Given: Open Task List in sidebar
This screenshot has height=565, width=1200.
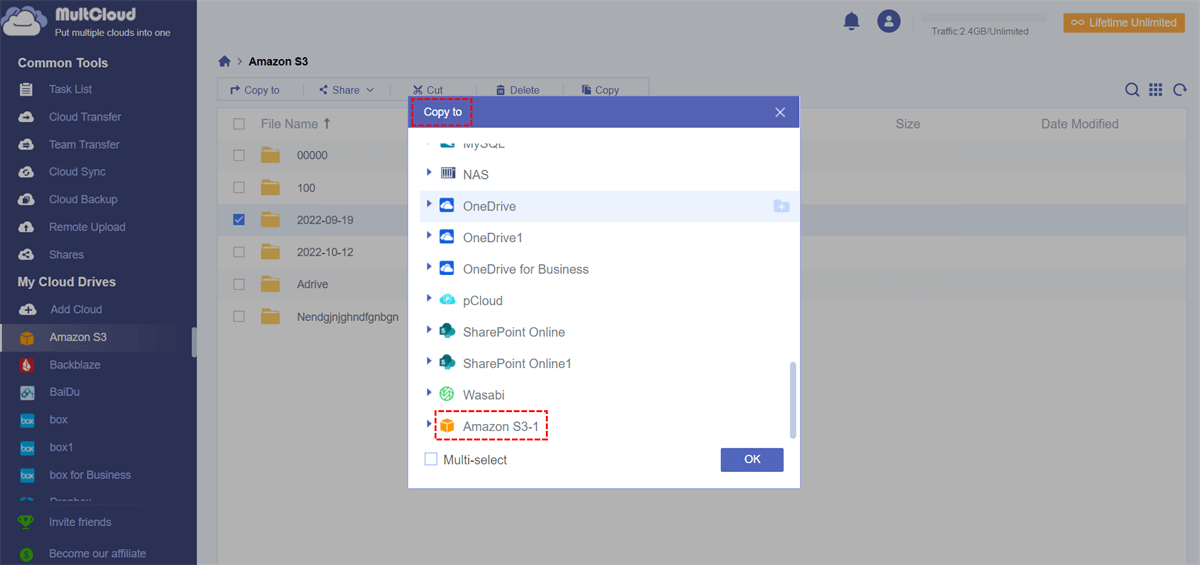Looking at the screenshot, I should [70, 89].
